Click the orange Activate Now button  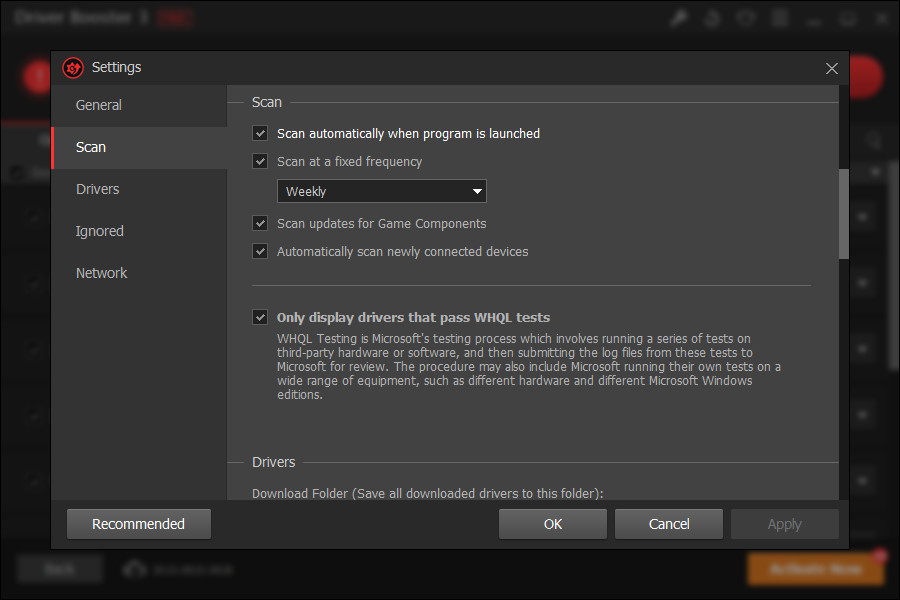(x=815, y=568)
